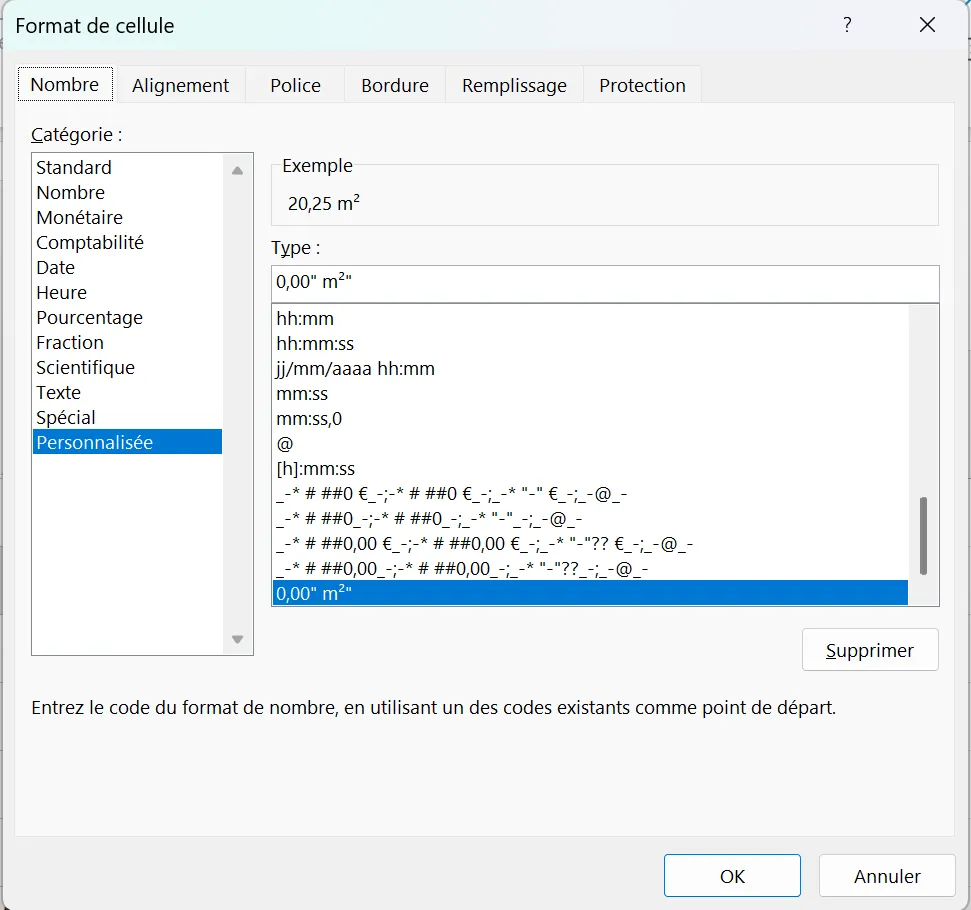The width and height of the screenshot is (971, 910).
Task: Click into the Type format code field
Action: 604,282
